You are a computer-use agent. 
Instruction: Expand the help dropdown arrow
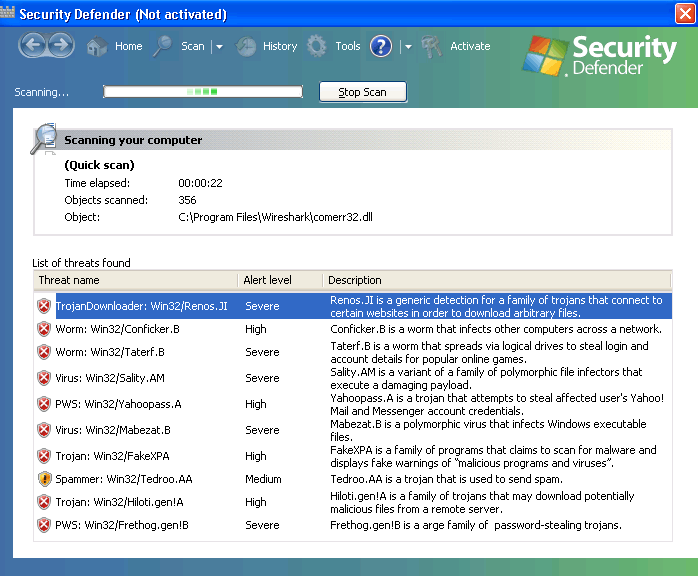click(x=407, y=47)
